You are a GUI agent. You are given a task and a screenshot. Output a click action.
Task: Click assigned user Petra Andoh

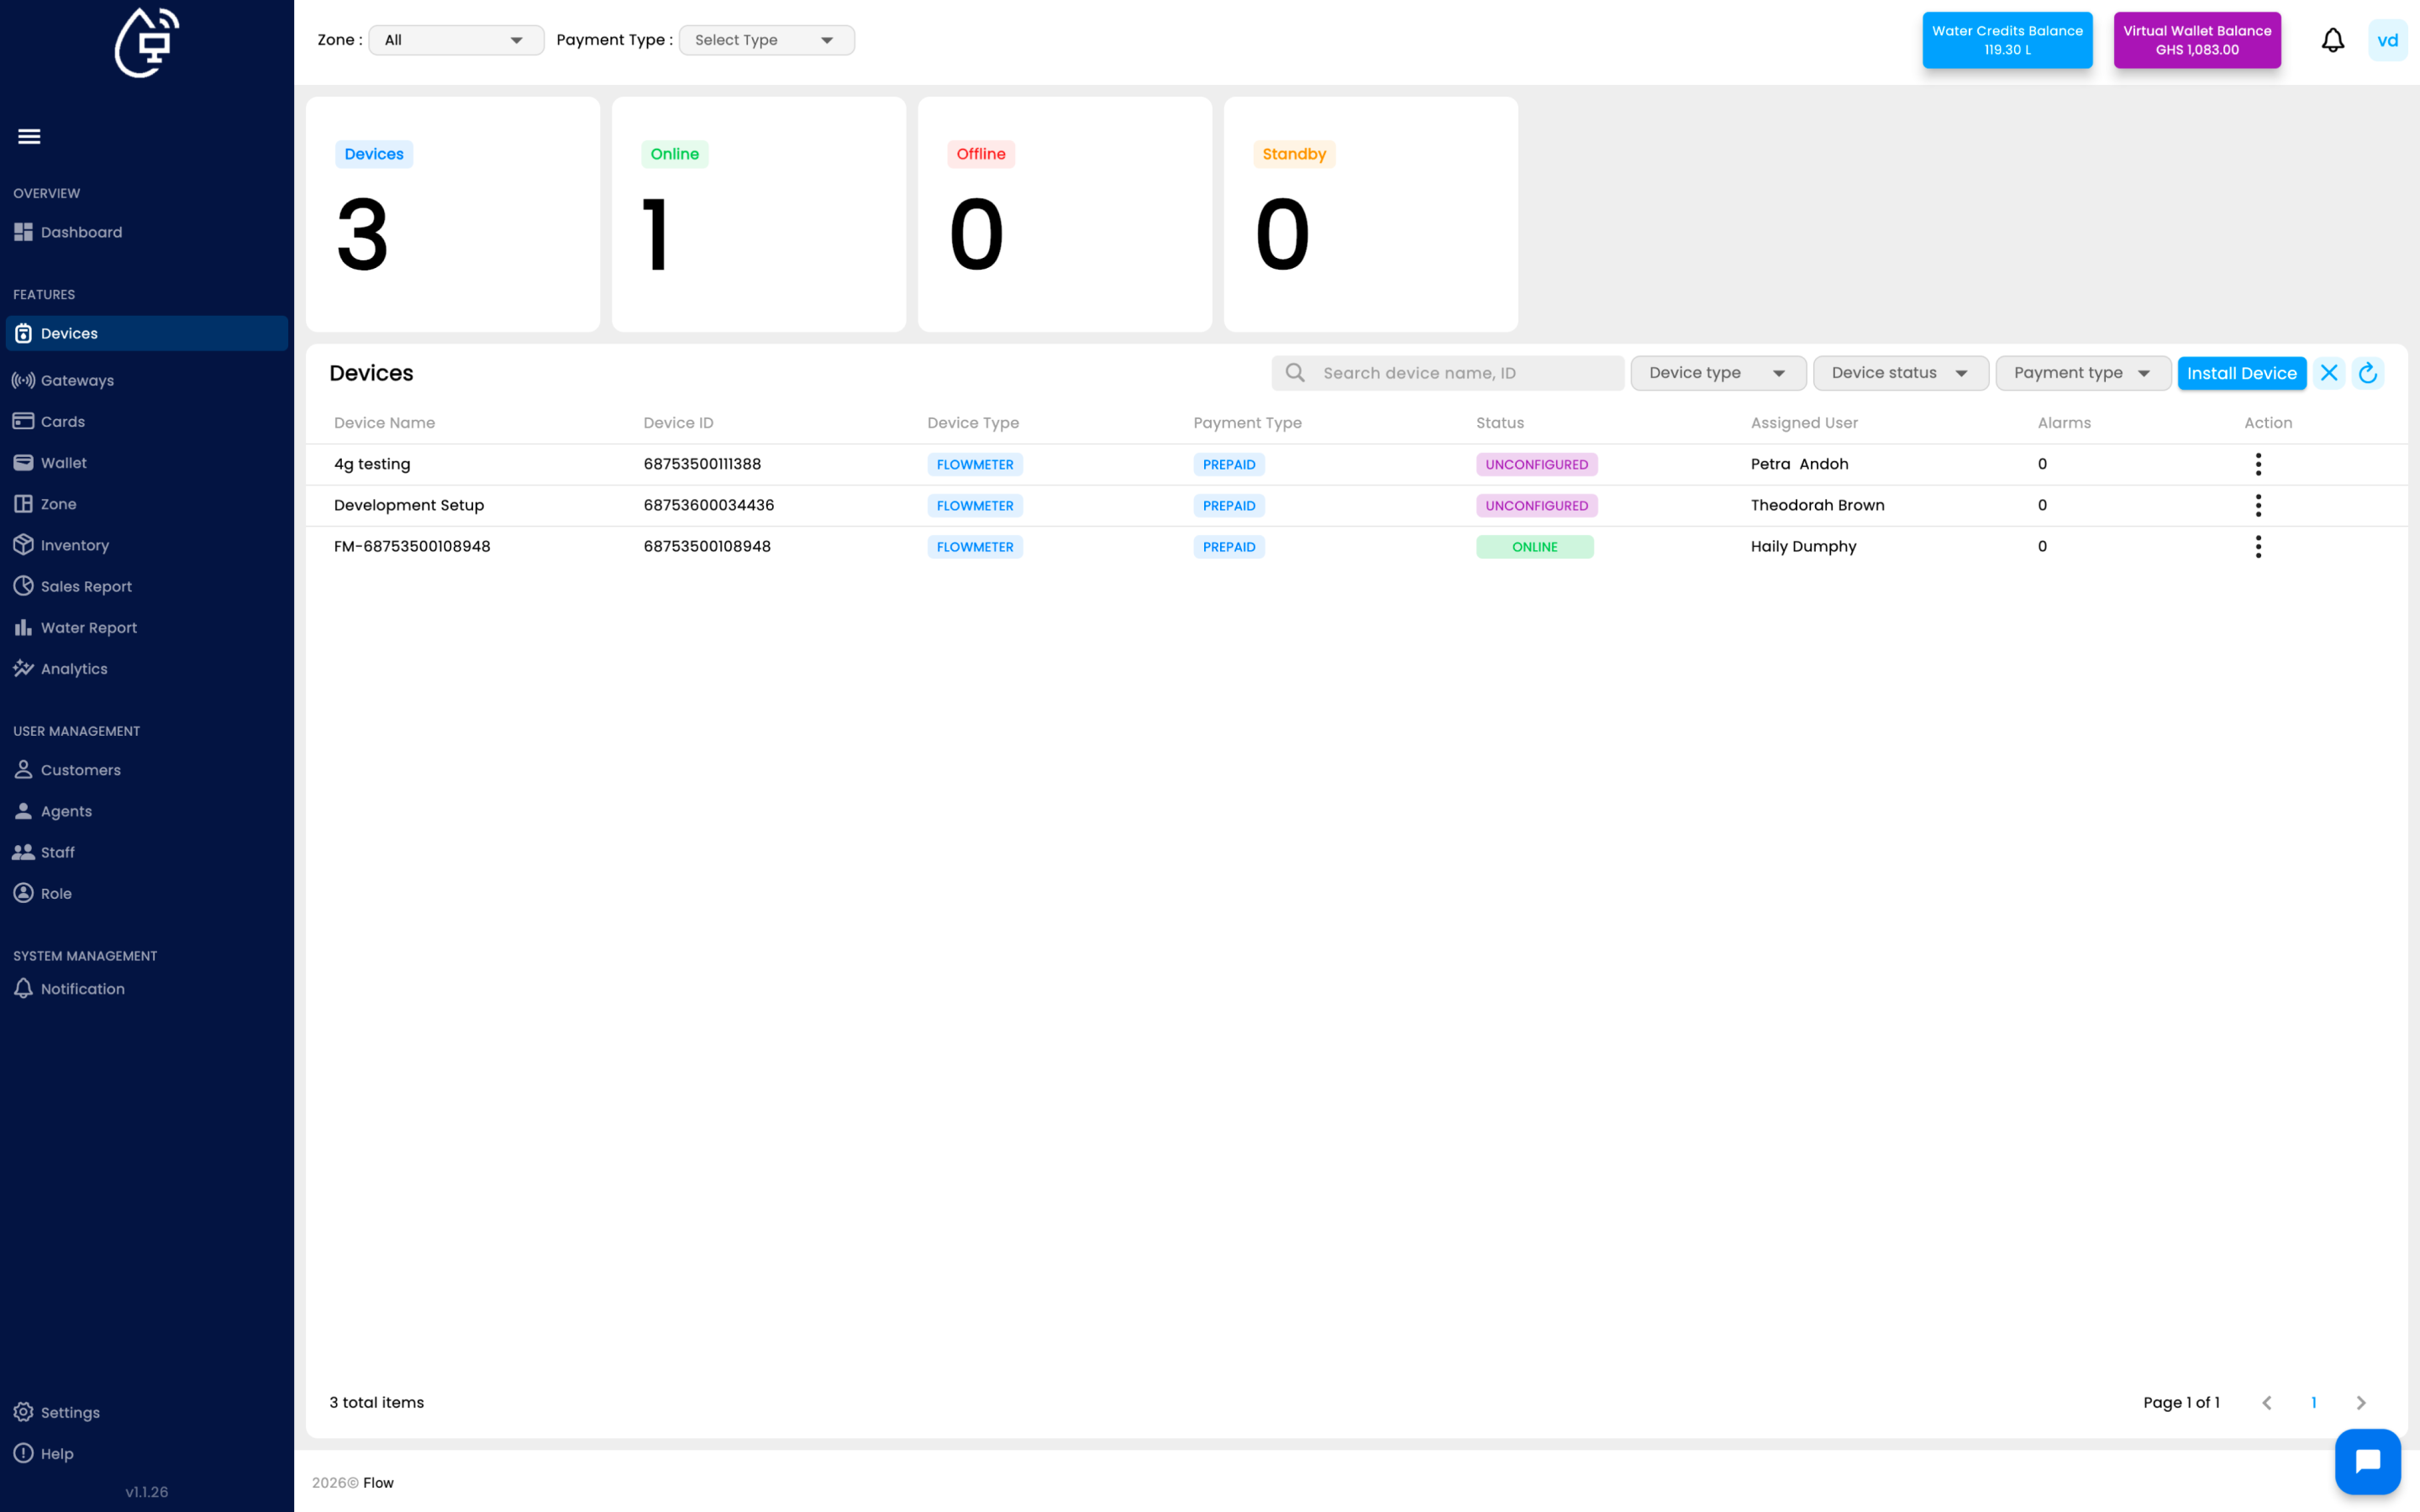(1799, 464)
